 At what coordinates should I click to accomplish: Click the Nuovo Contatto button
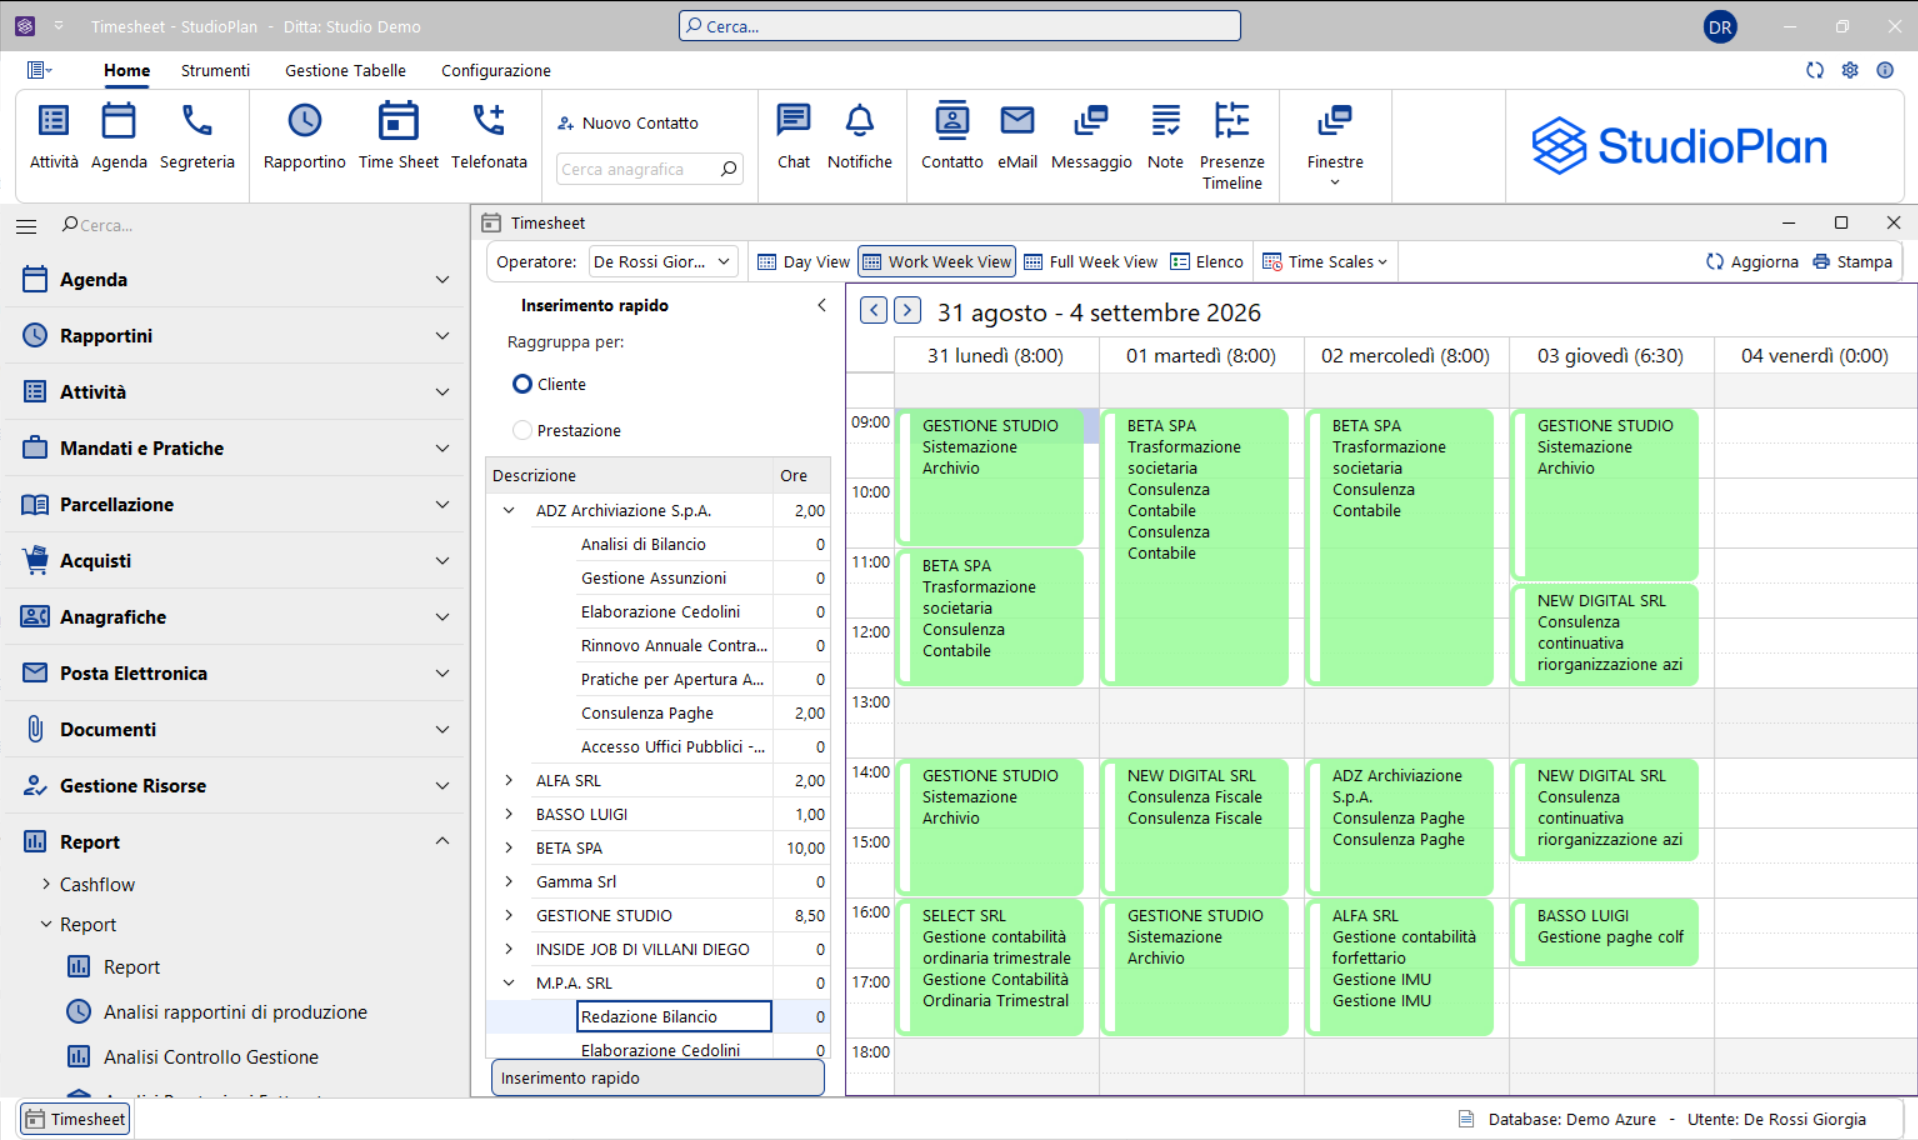coord(628,123)
